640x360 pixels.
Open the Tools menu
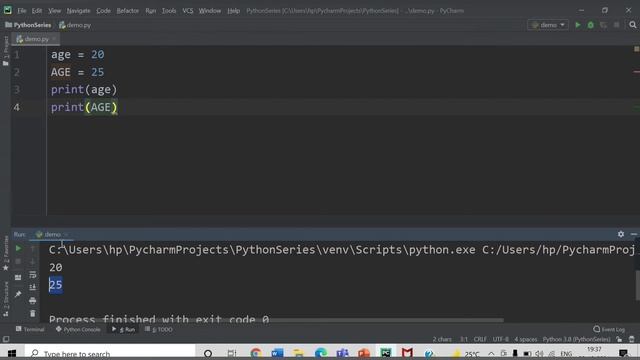(x=169, y=11)
